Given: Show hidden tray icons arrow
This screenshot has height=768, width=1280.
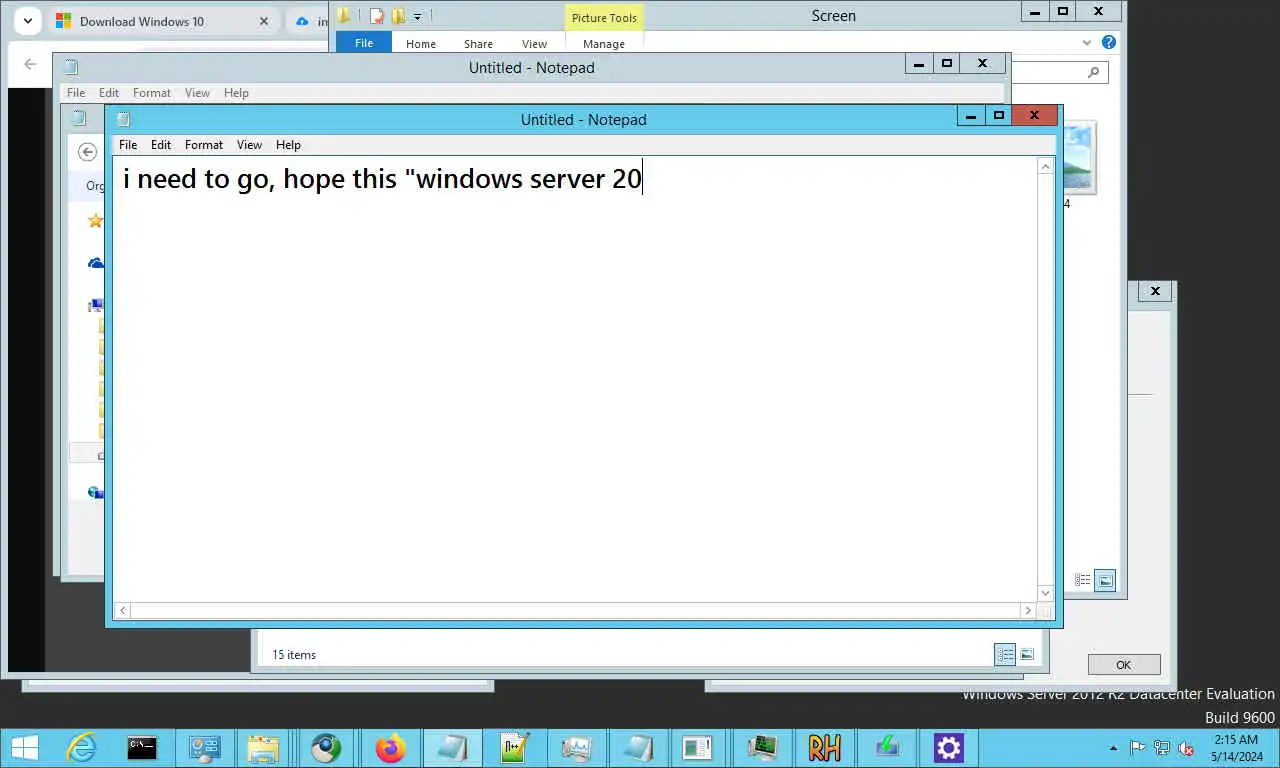Looking at the screenshot, I should [x=1114, y=748].
